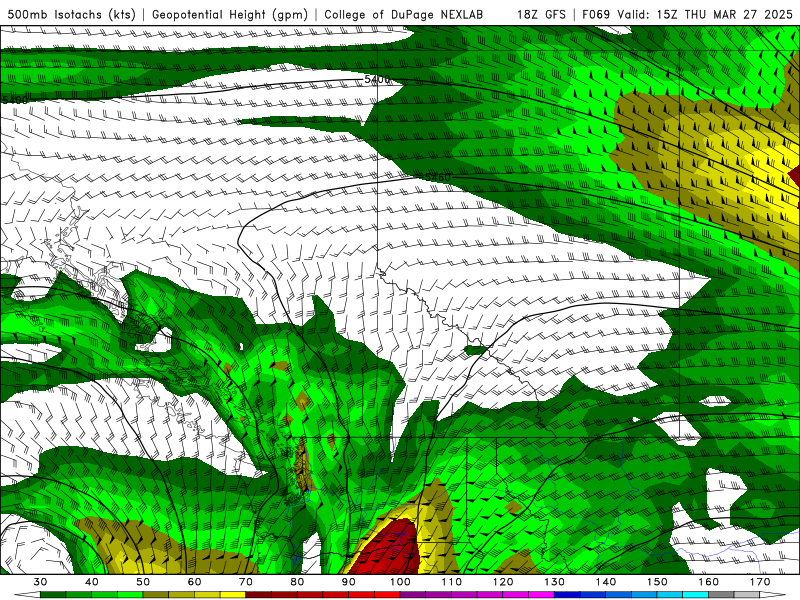Select the dark gray swatch just after 160
The width and height of the screenshot is (800, 600).
tap(721, 594)
